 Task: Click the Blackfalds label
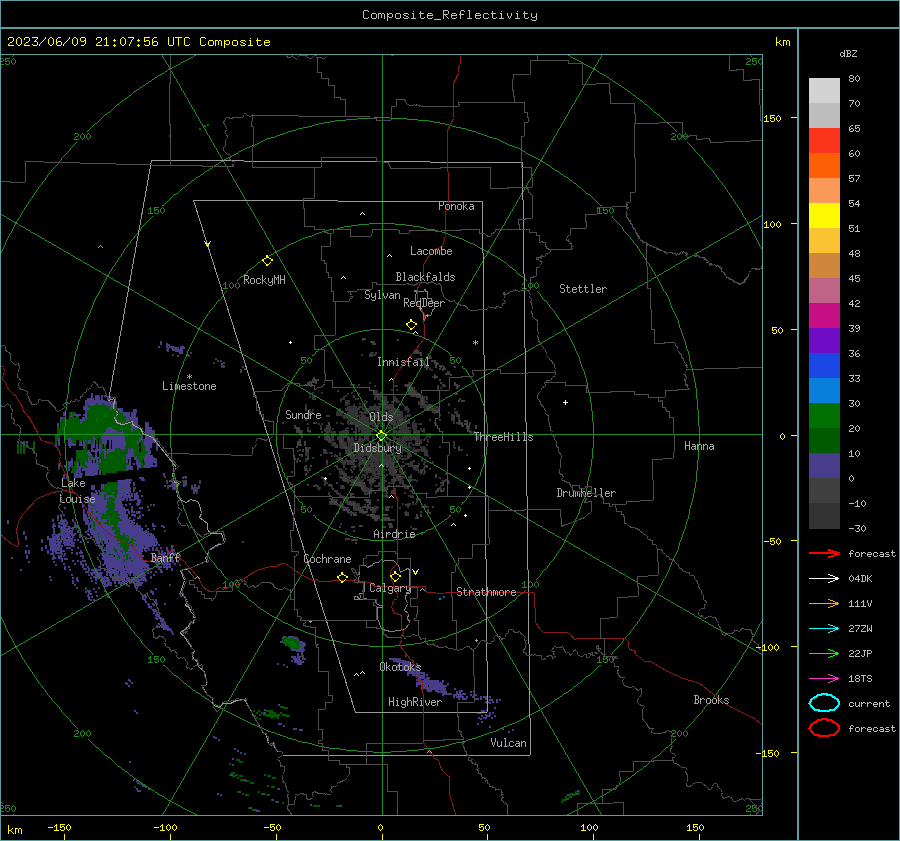click(x=425, y=277)
